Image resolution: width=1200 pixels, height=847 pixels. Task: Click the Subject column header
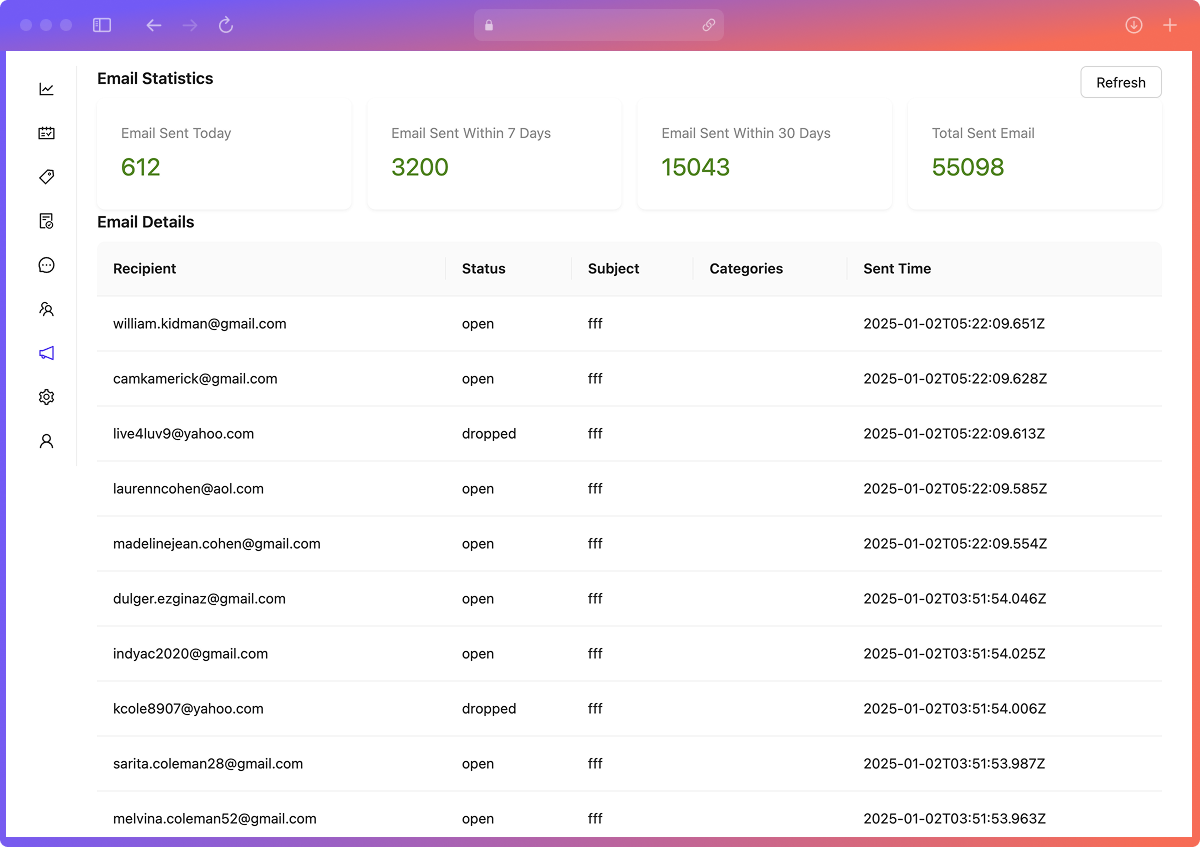(x=632, y=268)
